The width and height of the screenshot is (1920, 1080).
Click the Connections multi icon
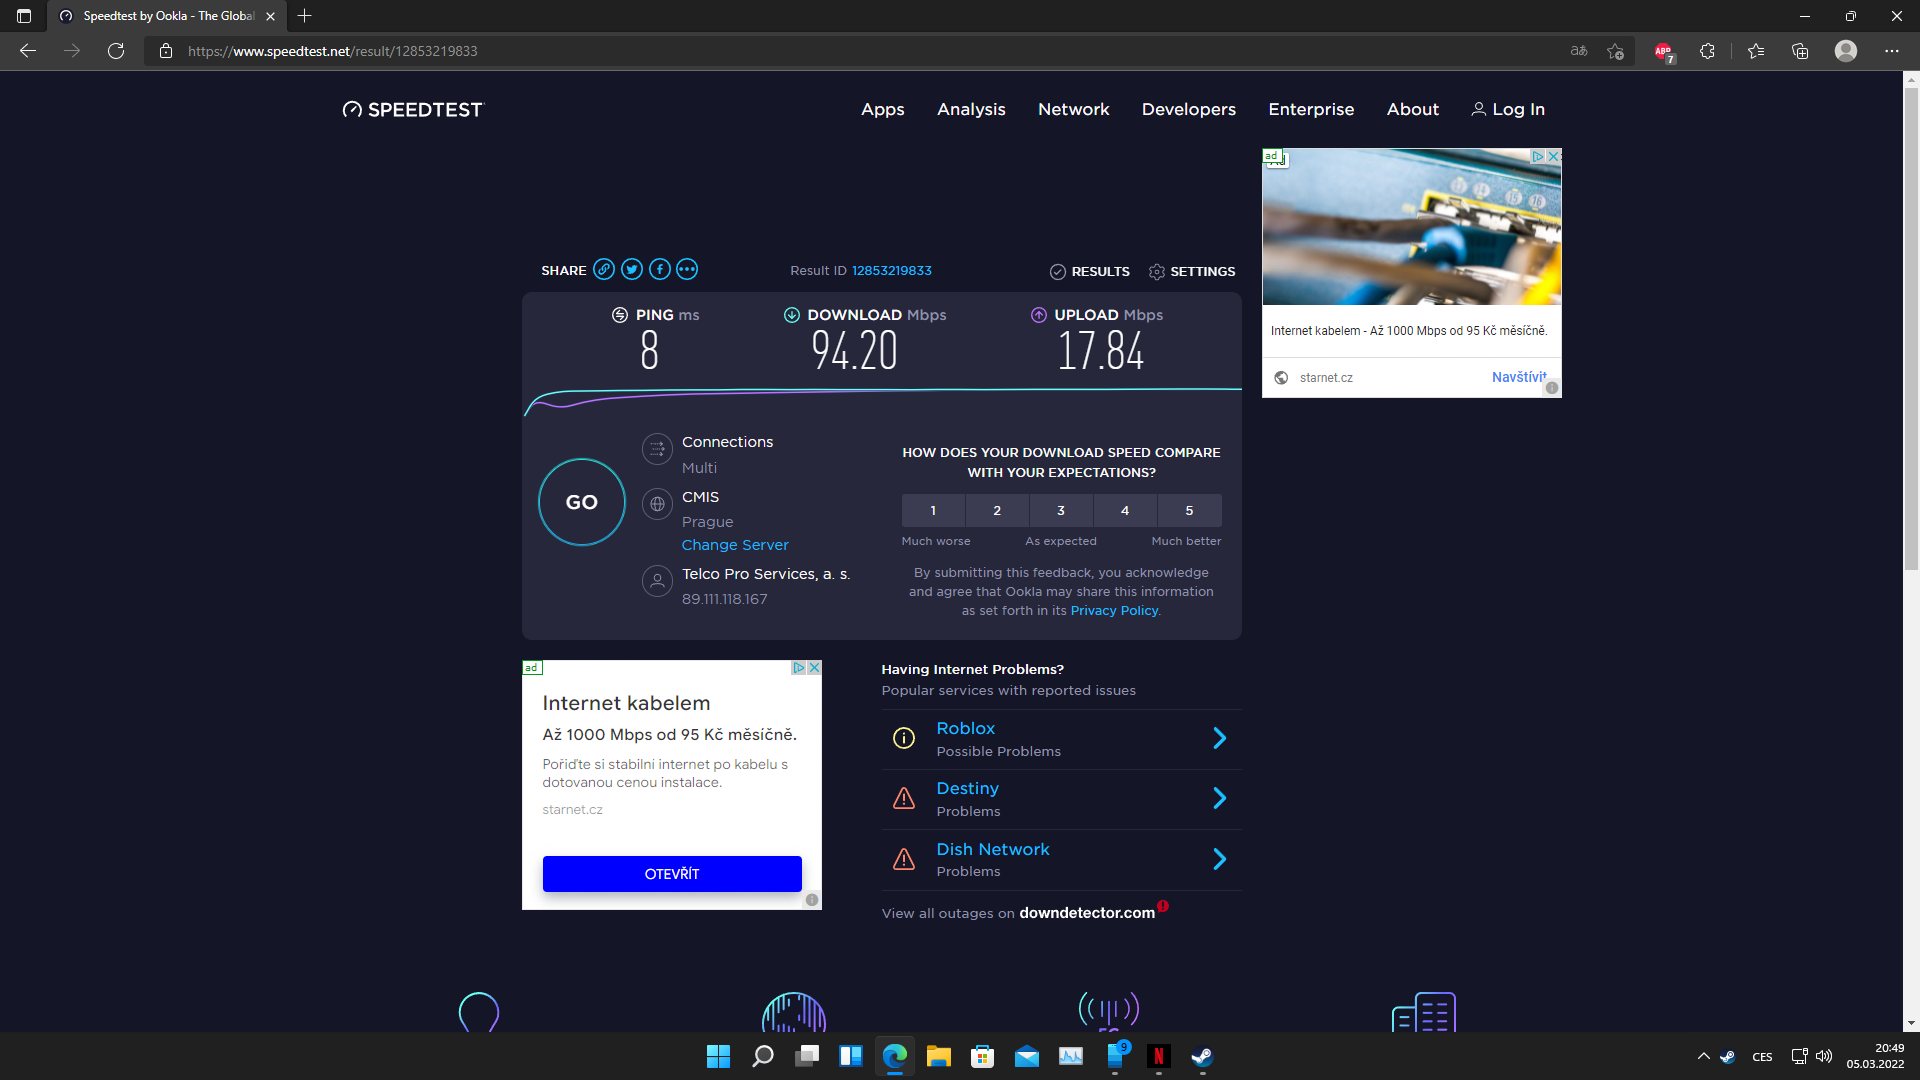657,449
